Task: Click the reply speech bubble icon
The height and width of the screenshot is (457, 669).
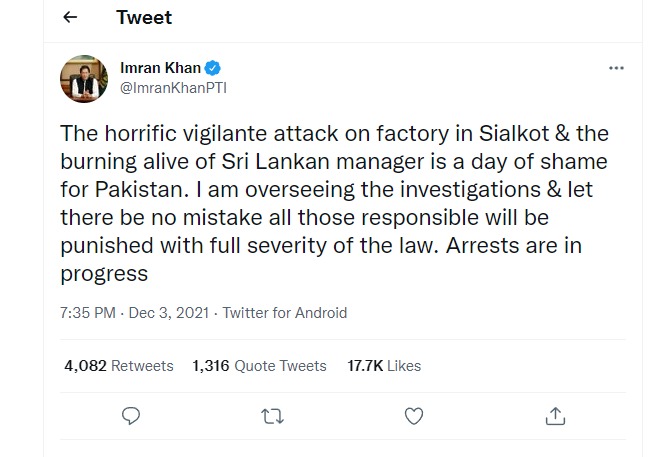Action: click(x=129, y=416)
